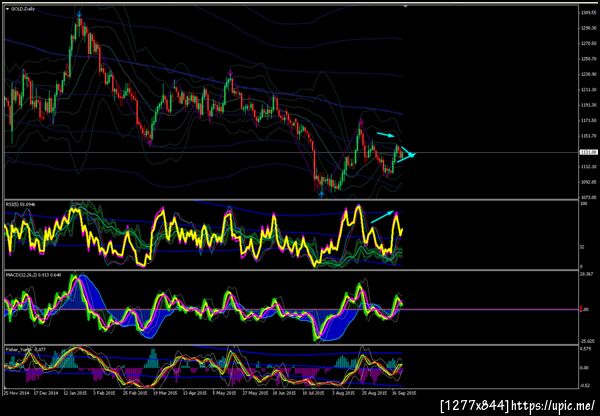Viewport: 600px width, 416px height.
Task: Click the 13 Apr 2015 date label
Action: point(194,393)
